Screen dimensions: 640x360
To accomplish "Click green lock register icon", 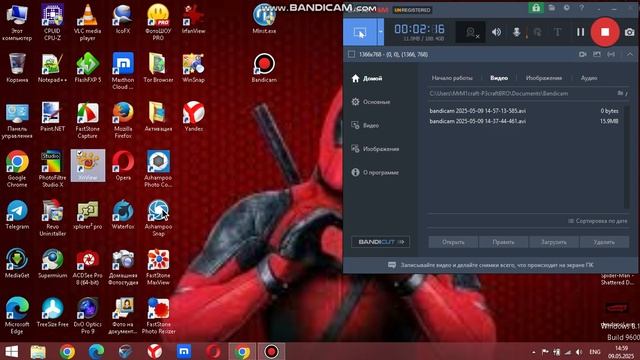I will pos(536,8).
